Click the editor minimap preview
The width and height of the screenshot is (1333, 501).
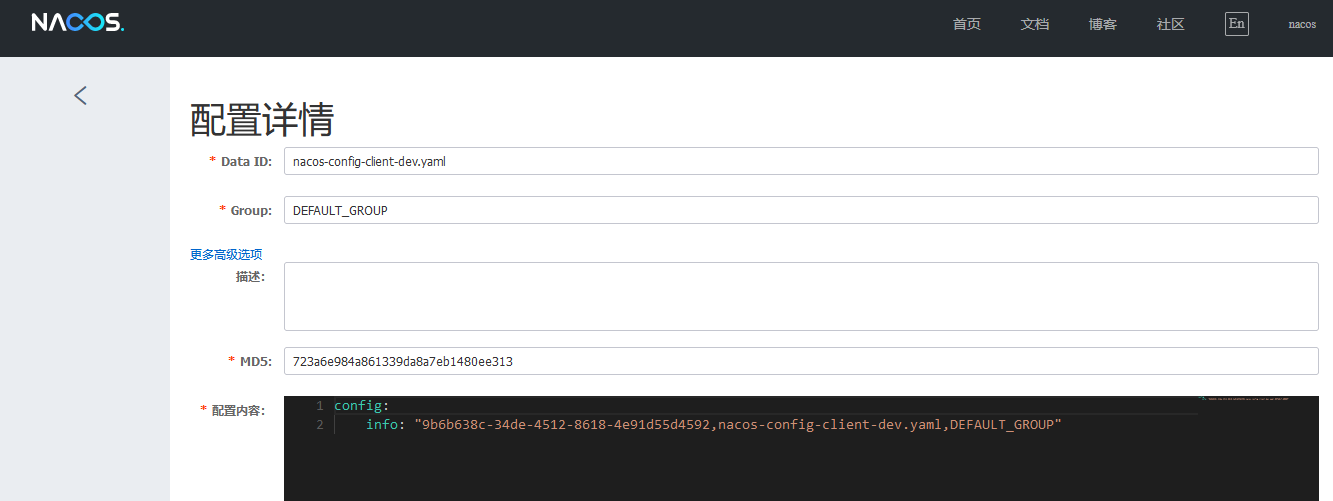click(1246, 399)
